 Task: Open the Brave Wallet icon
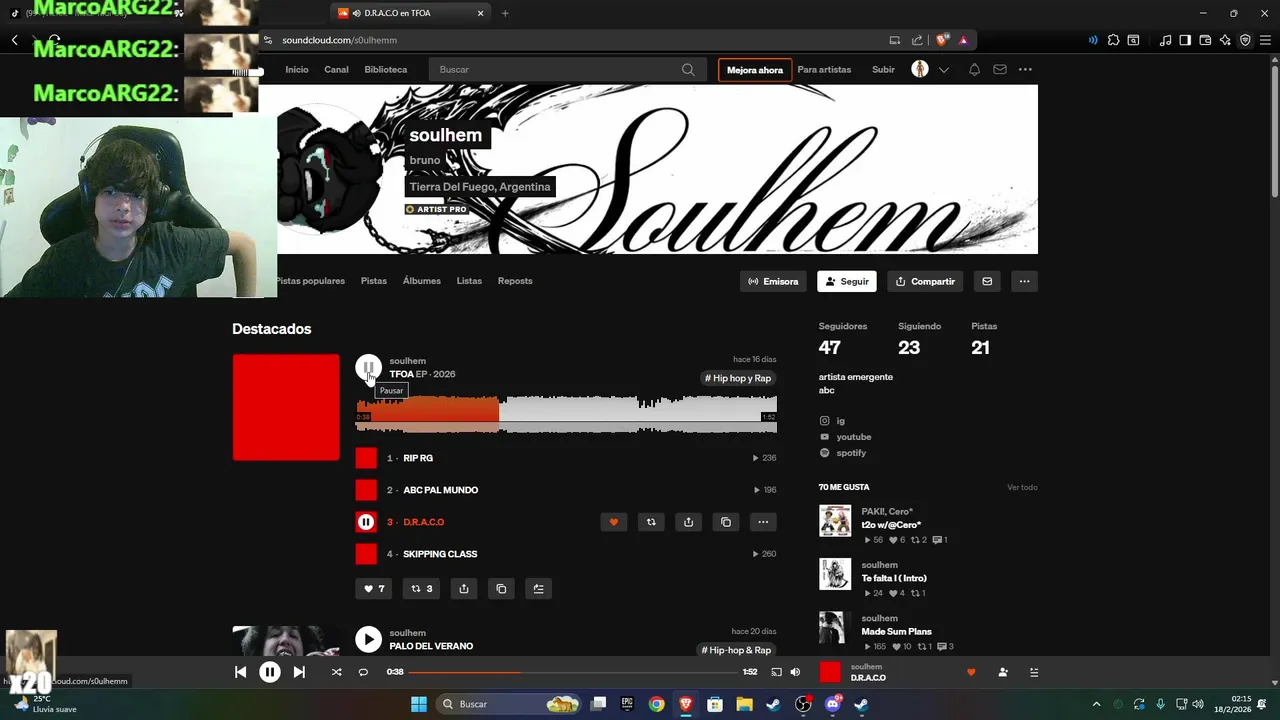1205,40
